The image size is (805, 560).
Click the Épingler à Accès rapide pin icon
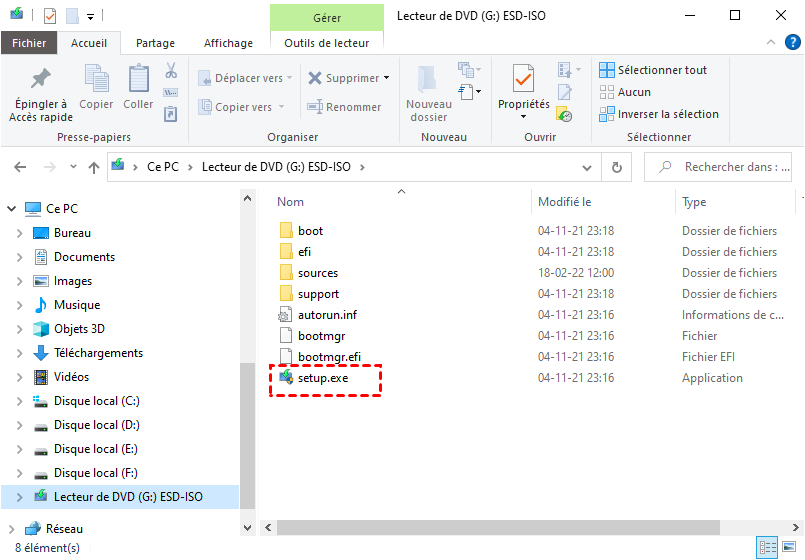coord(41,79)
